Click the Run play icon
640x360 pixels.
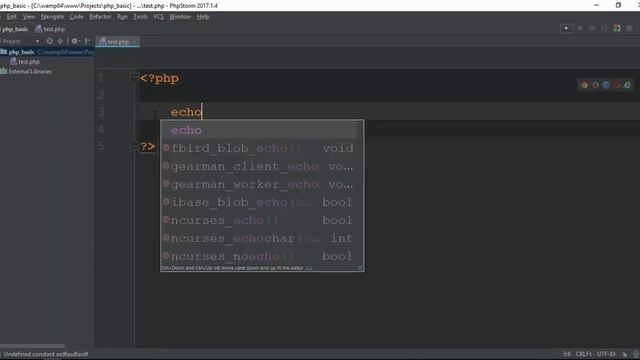580,28
